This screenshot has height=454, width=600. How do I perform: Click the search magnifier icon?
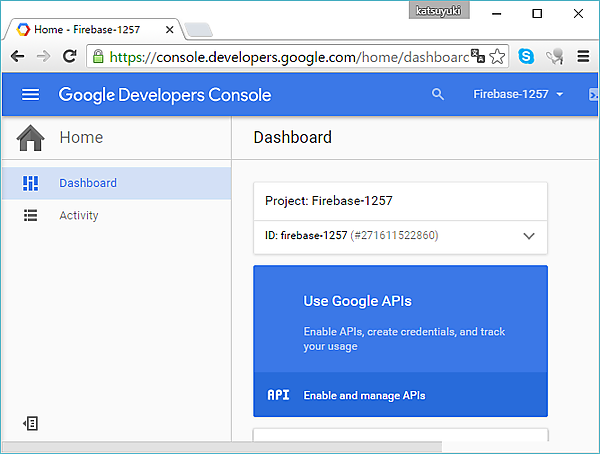coord(437,95)
